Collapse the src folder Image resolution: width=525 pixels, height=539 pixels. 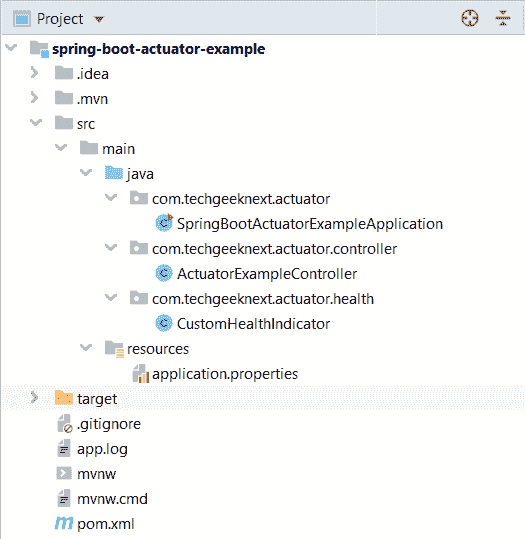[36, 122]
